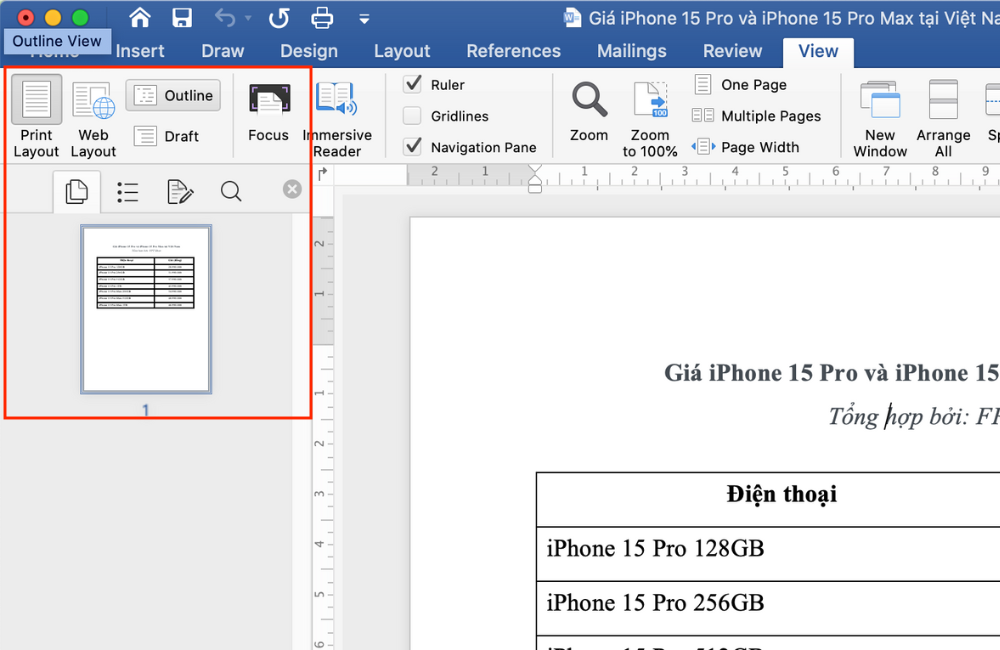Click the 'Tổng hợp bởi' subtitle line
The width and height of the screenshot is (1000, 650).
coord(914,417)
